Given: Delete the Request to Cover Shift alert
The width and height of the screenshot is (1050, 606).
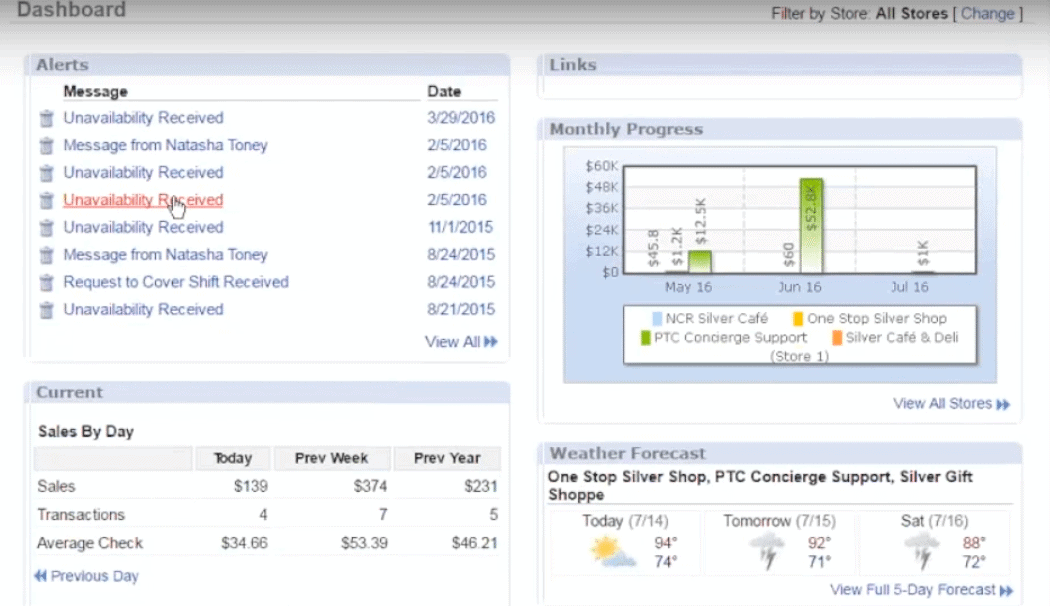Looking at the screenshot, I should pos(46,283).
